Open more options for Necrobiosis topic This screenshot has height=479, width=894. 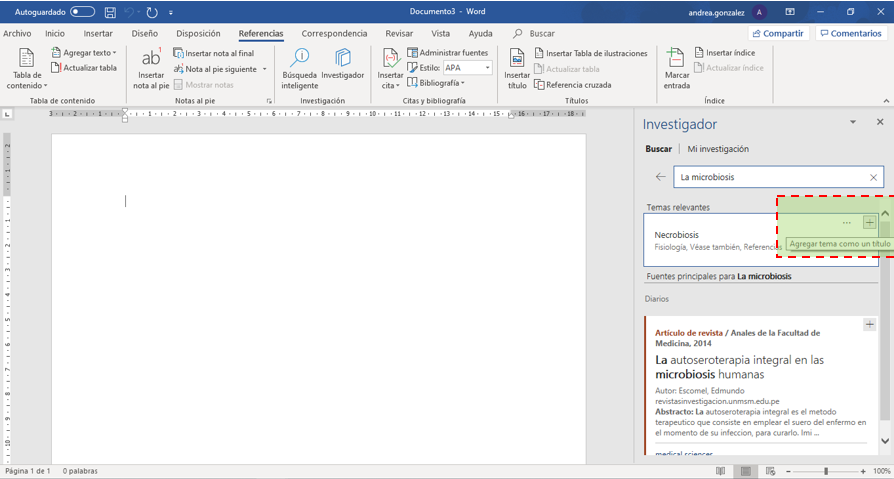click(x=846, y=222)
